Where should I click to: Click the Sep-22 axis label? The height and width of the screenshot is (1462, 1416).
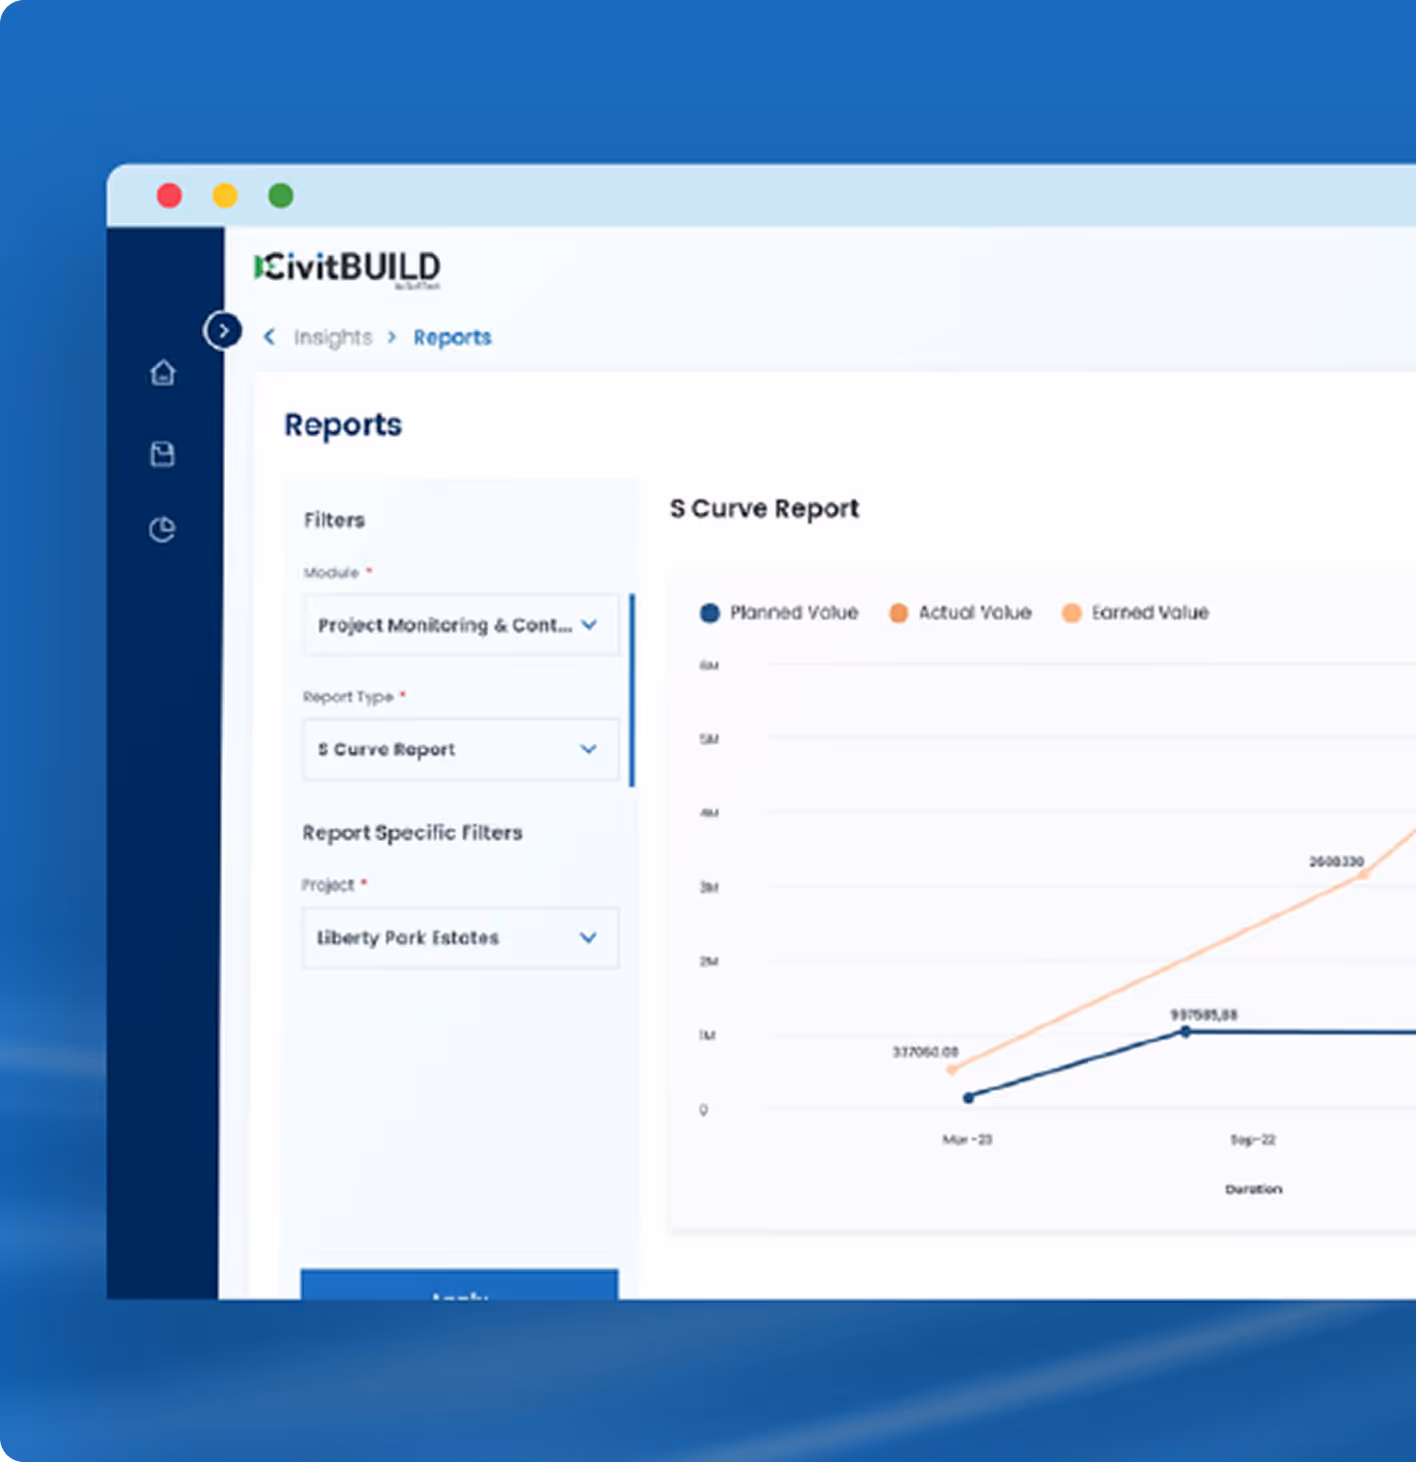[1253, 1140]
